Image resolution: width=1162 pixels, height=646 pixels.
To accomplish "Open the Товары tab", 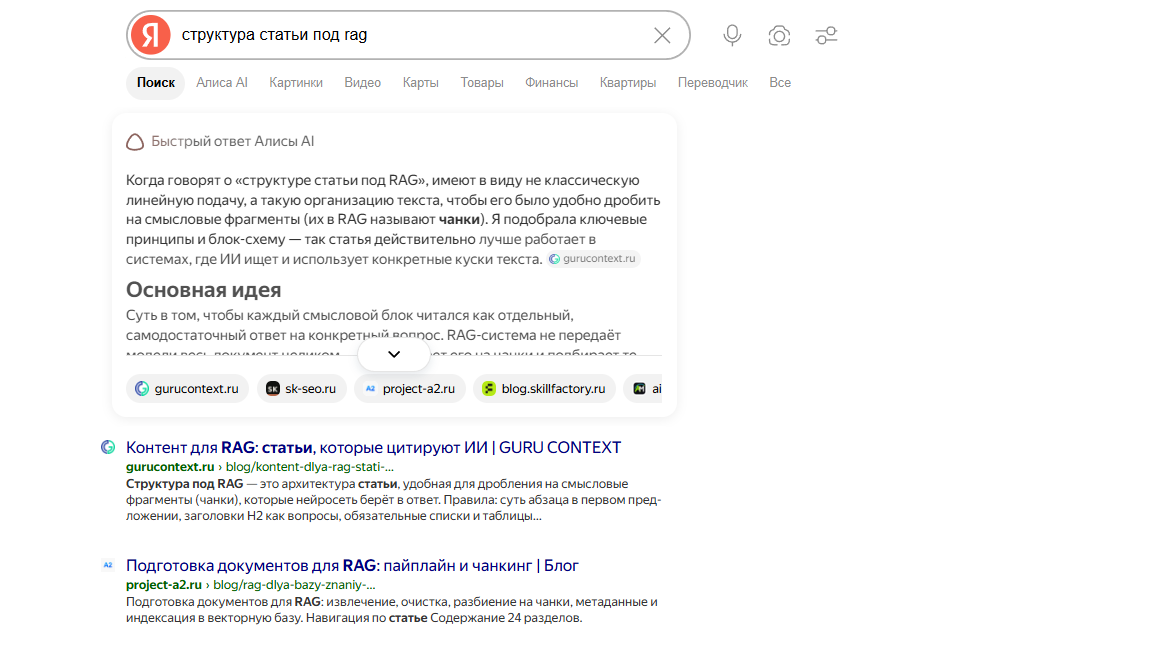I will 482,83.
